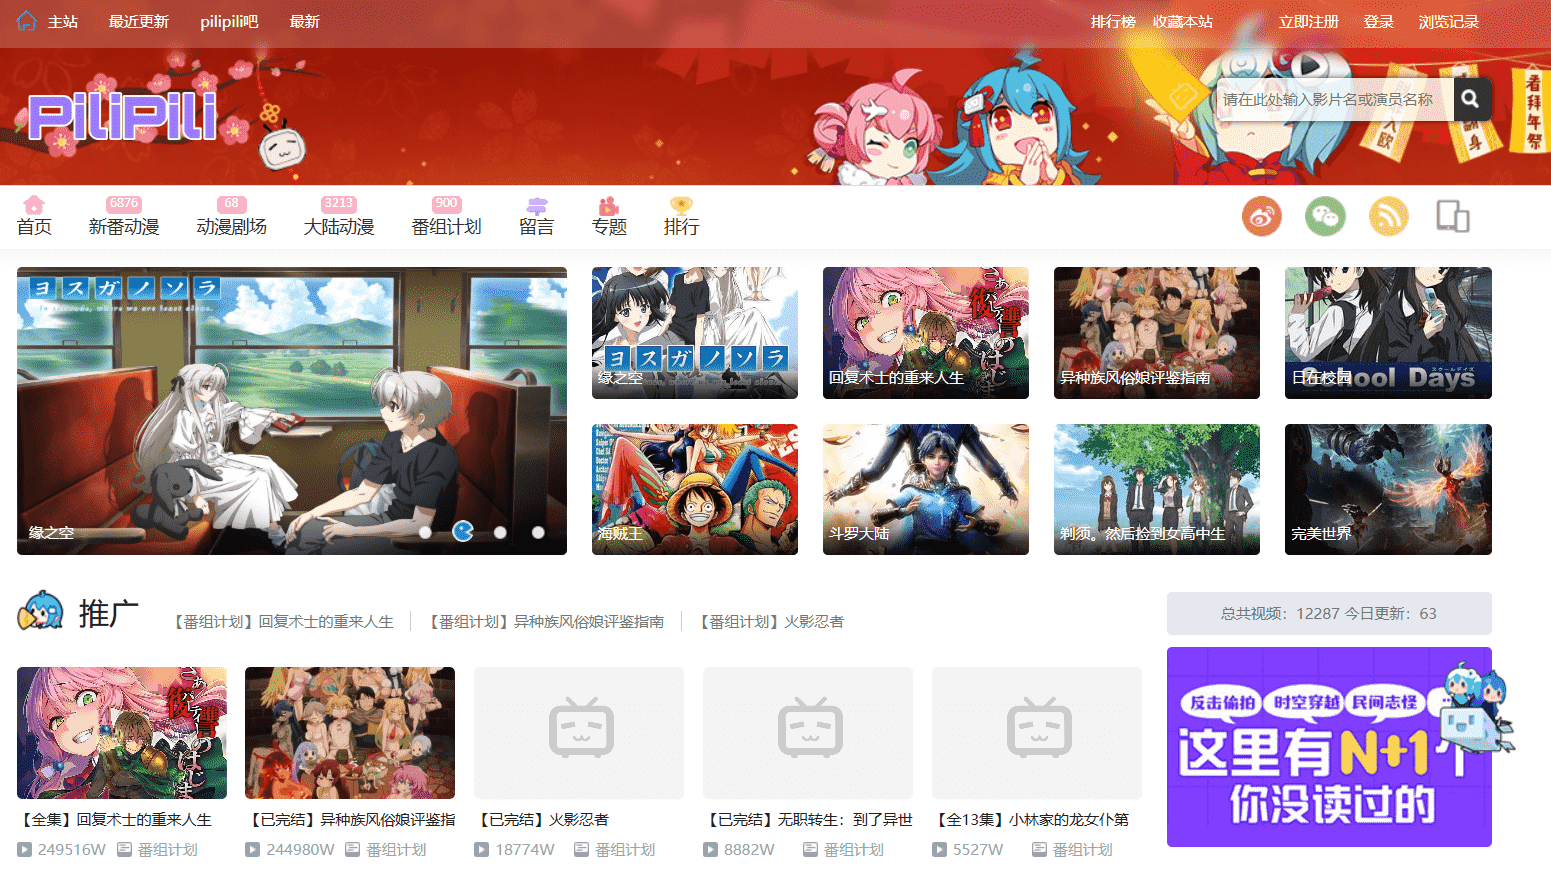The width and height of the screenshot is (1551, 874).
Task: Click the search magnifier button
Action: click(x=1470, y=99)
